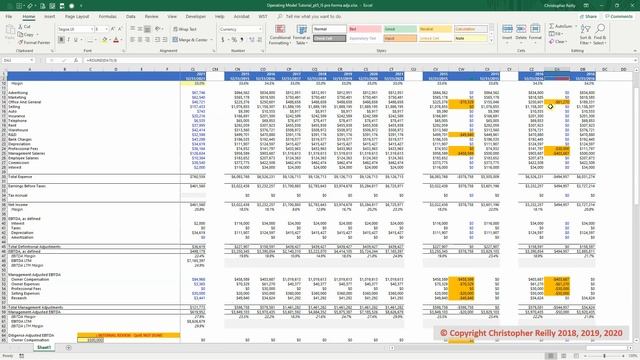Viewport: 640px width, 360px height.
Task: Apply the Good cell style
Action: (x=400, y=29)
